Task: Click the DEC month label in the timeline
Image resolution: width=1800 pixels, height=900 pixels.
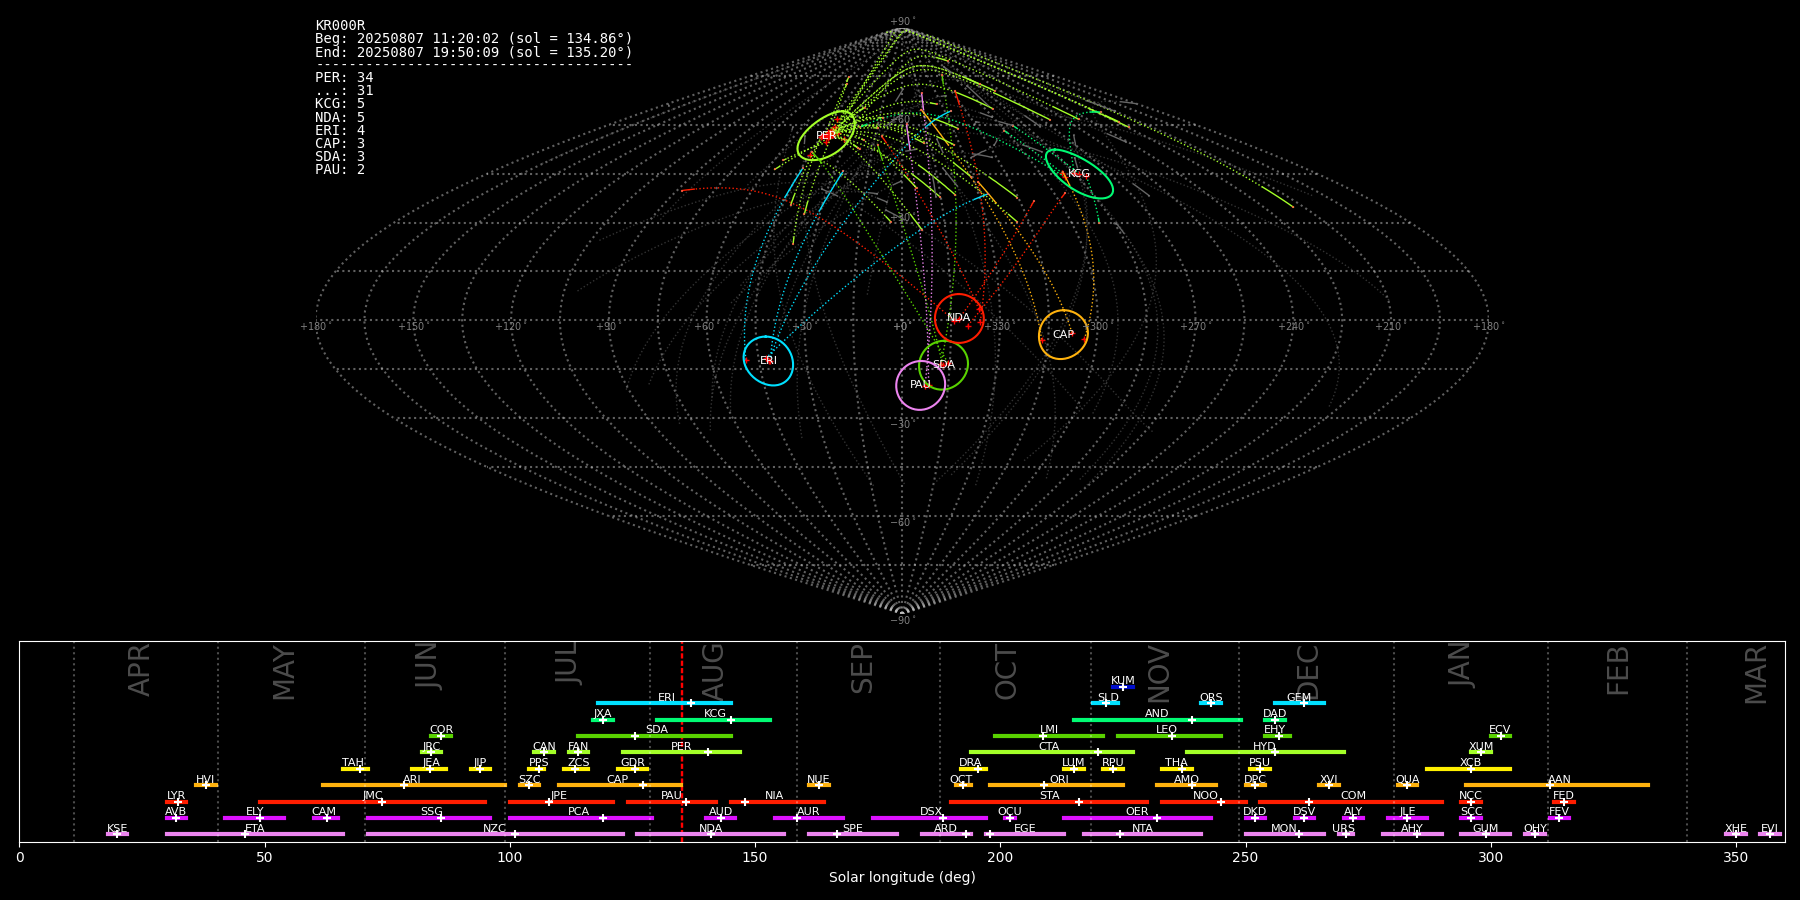Action: (1308, 672)
